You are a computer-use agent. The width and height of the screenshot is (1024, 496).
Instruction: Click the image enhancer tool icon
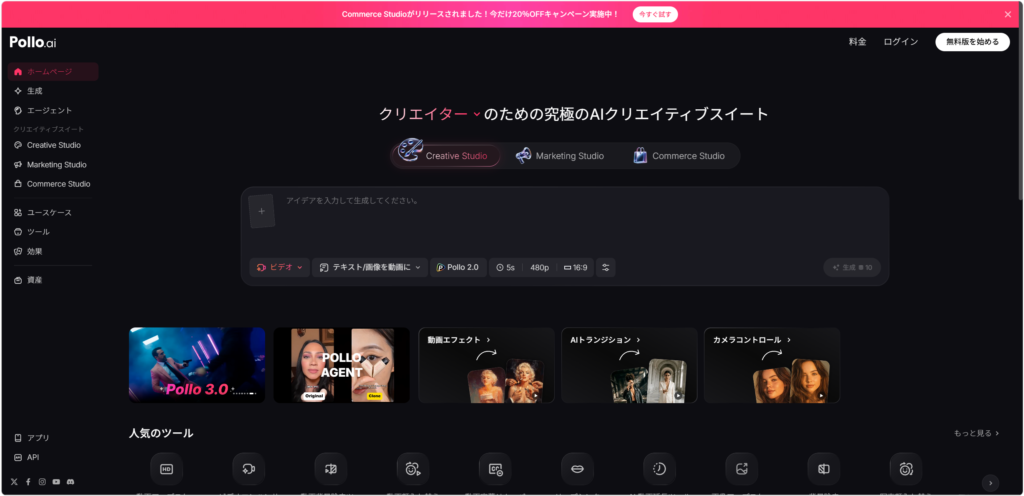pos(742,469)
